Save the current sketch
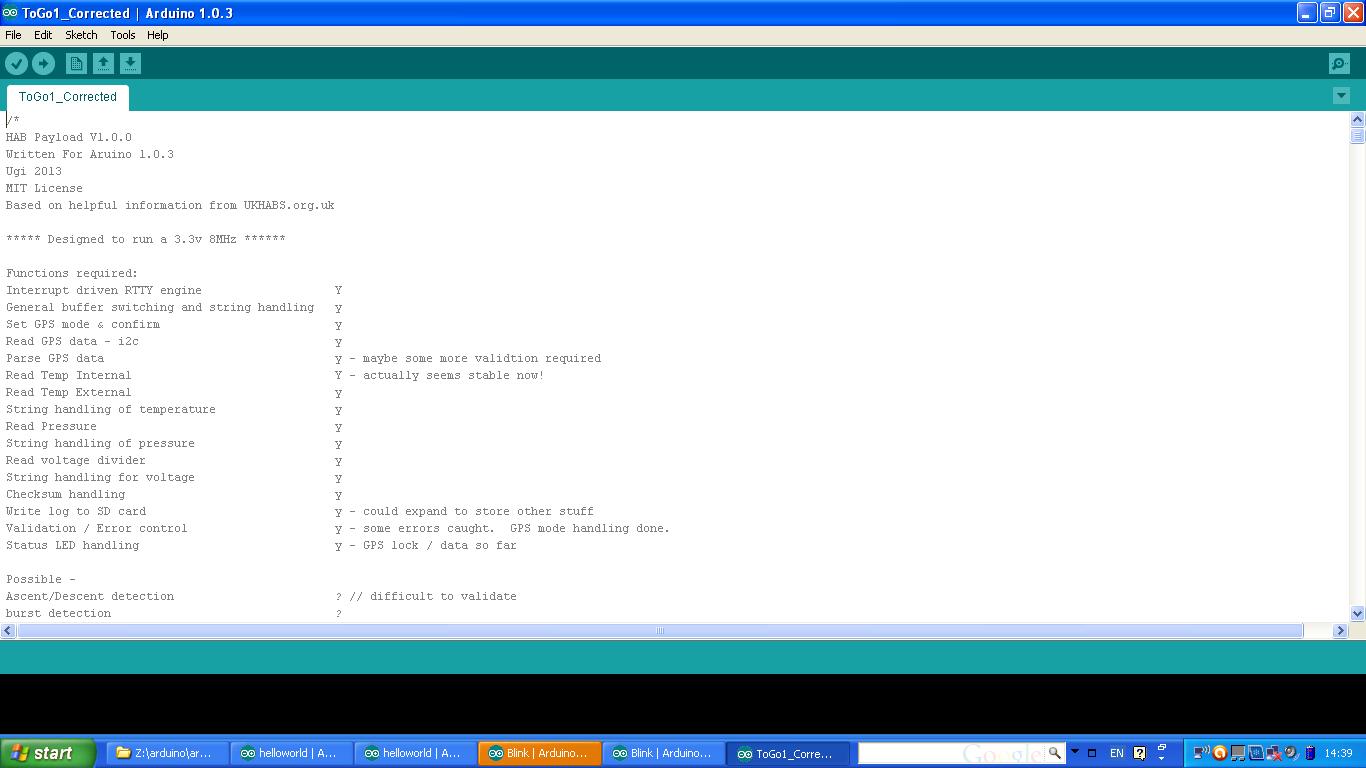 (130, 63)
